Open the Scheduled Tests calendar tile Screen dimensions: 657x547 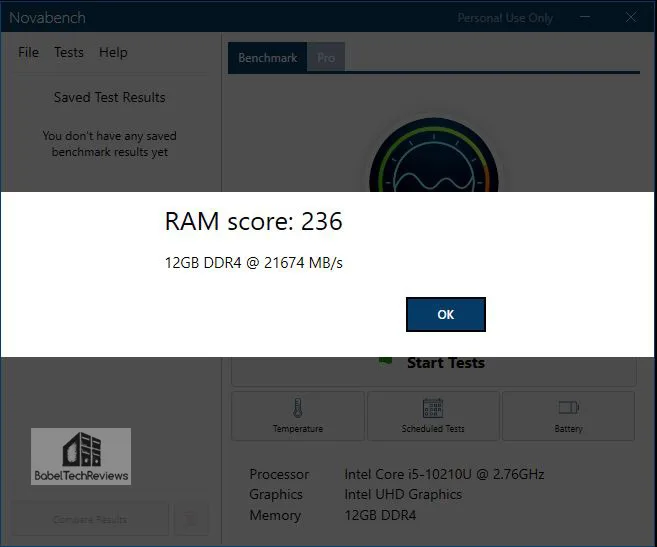433,416
